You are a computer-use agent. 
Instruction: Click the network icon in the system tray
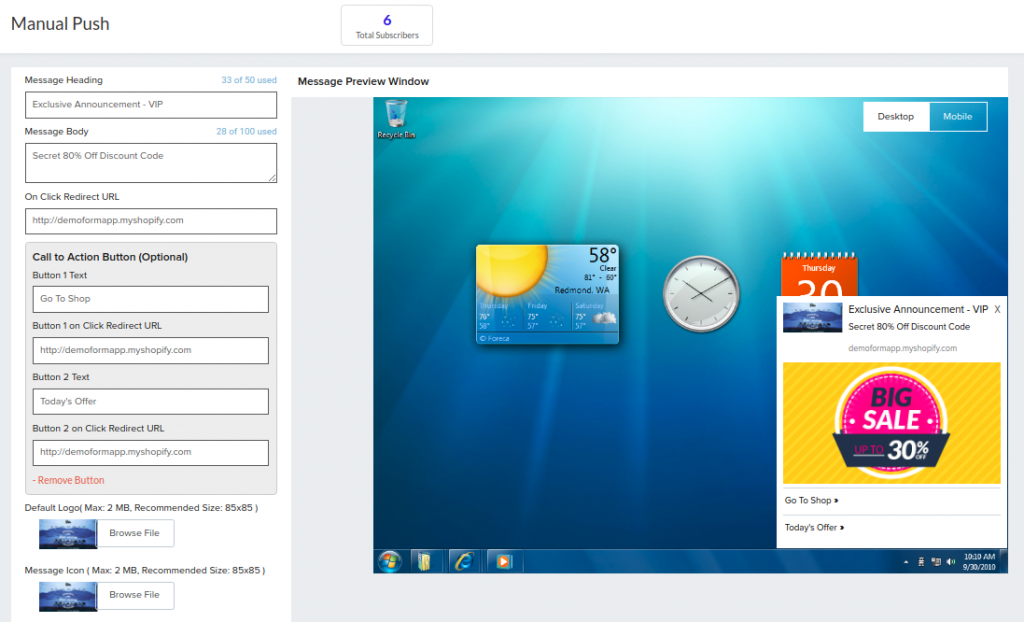pyautogui.click(x=936, y=562)
